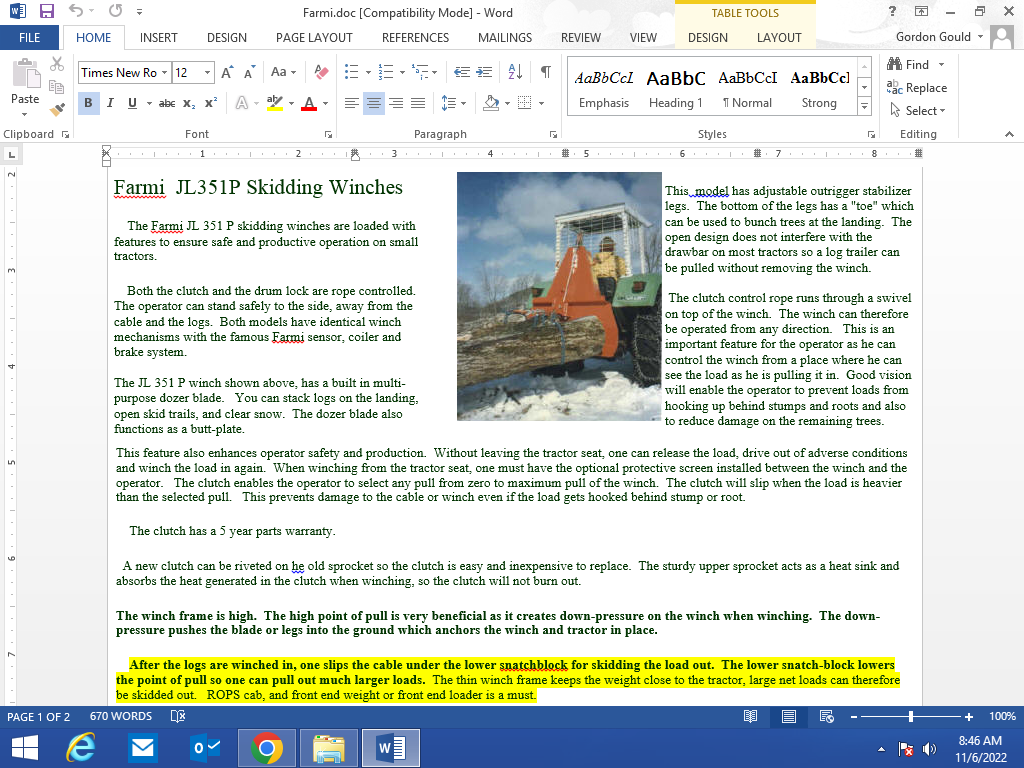The width and height of the screenshot is (1024, 768).
Task: Open Google Chrome from the taskbar
Action: point(266,747)
